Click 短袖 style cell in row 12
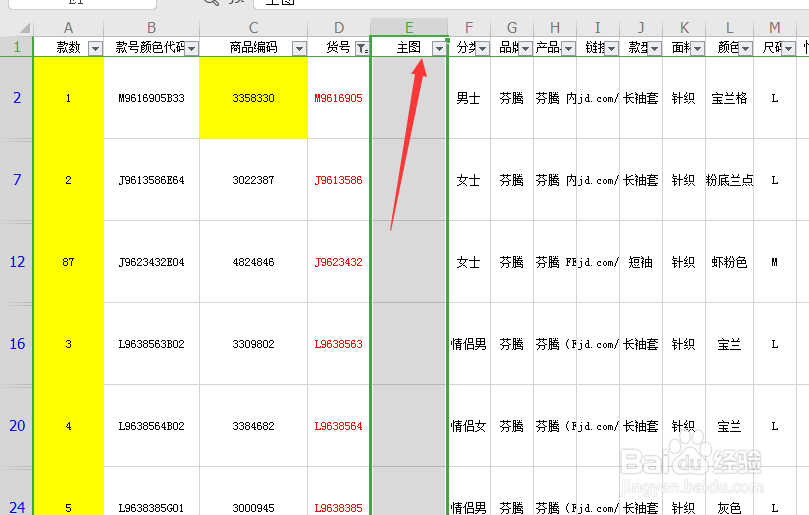This screenshot has height=515, width=809. point(640,262)
